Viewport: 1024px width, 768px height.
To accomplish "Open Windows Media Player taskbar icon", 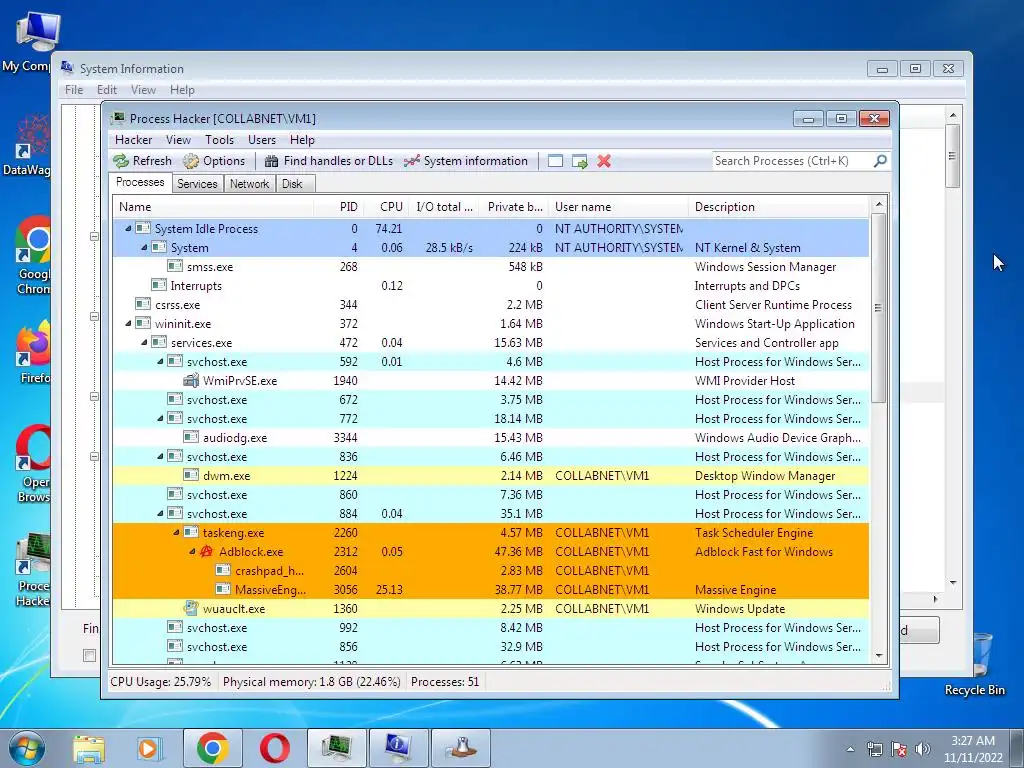I will [x=148, y=748].
